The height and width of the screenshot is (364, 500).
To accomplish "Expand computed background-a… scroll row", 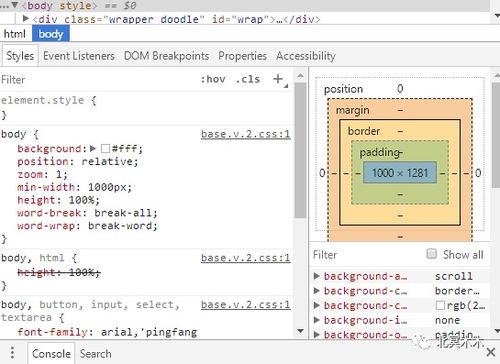I will click(317, 276).
